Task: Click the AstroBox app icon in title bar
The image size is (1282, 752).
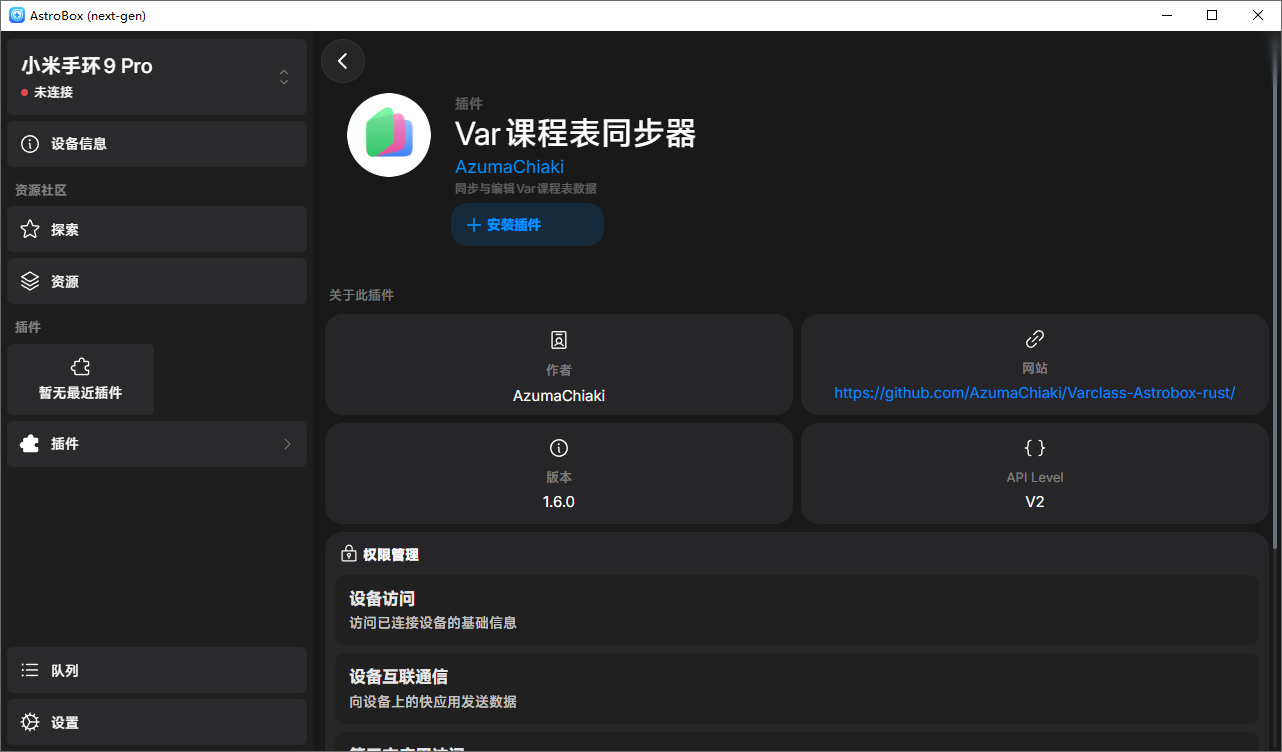Action: tap(16, 15)
